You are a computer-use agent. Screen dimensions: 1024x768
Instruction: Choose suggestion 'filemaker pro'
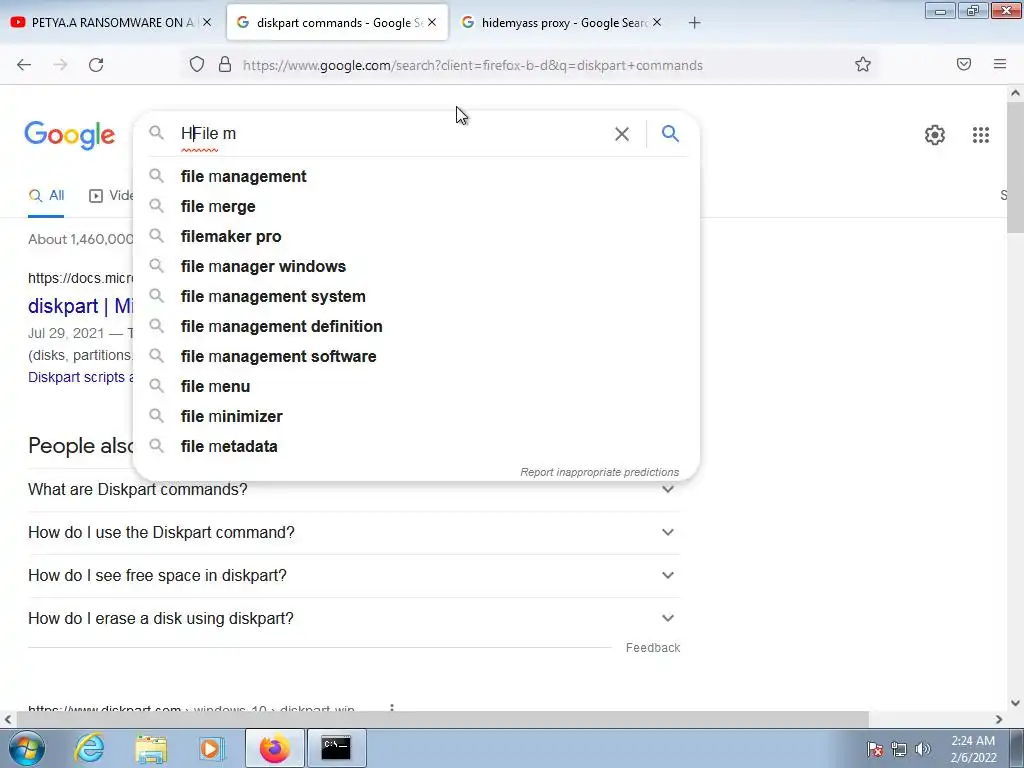point(416,236)
